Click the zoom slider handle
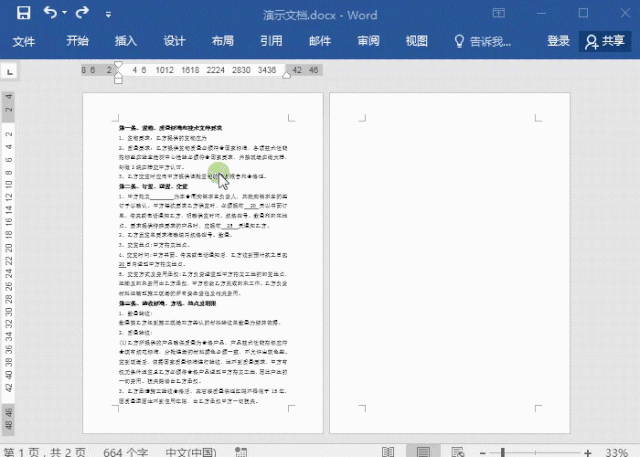The width and height of the screenshot is (640, 457). pyautogui.click(x=503, y=452)
